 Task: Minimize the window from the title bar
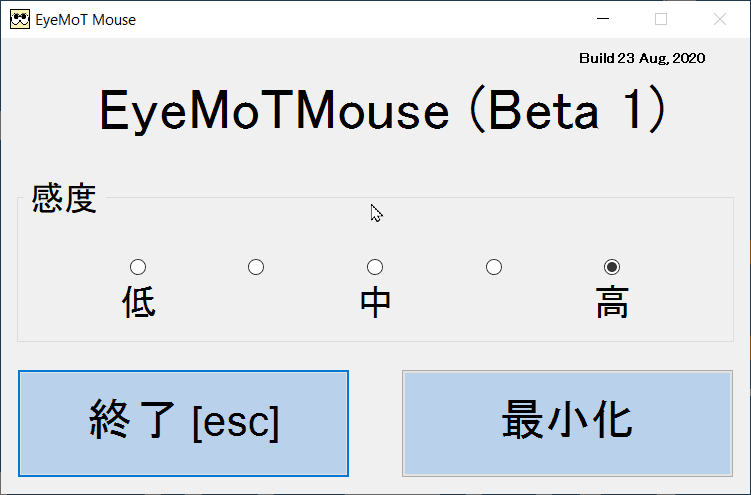pos(603,19)
